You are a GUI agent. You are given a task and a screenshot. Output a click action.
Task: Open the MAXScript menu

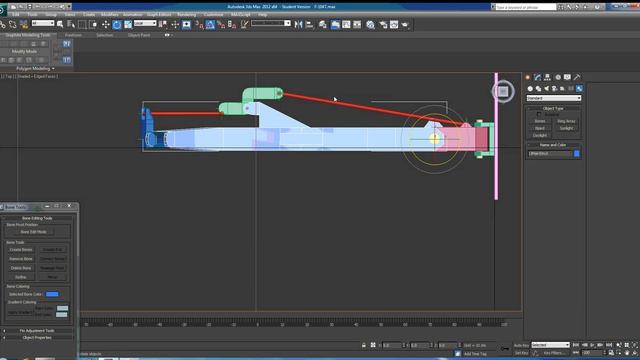click(x=240, y=14)
